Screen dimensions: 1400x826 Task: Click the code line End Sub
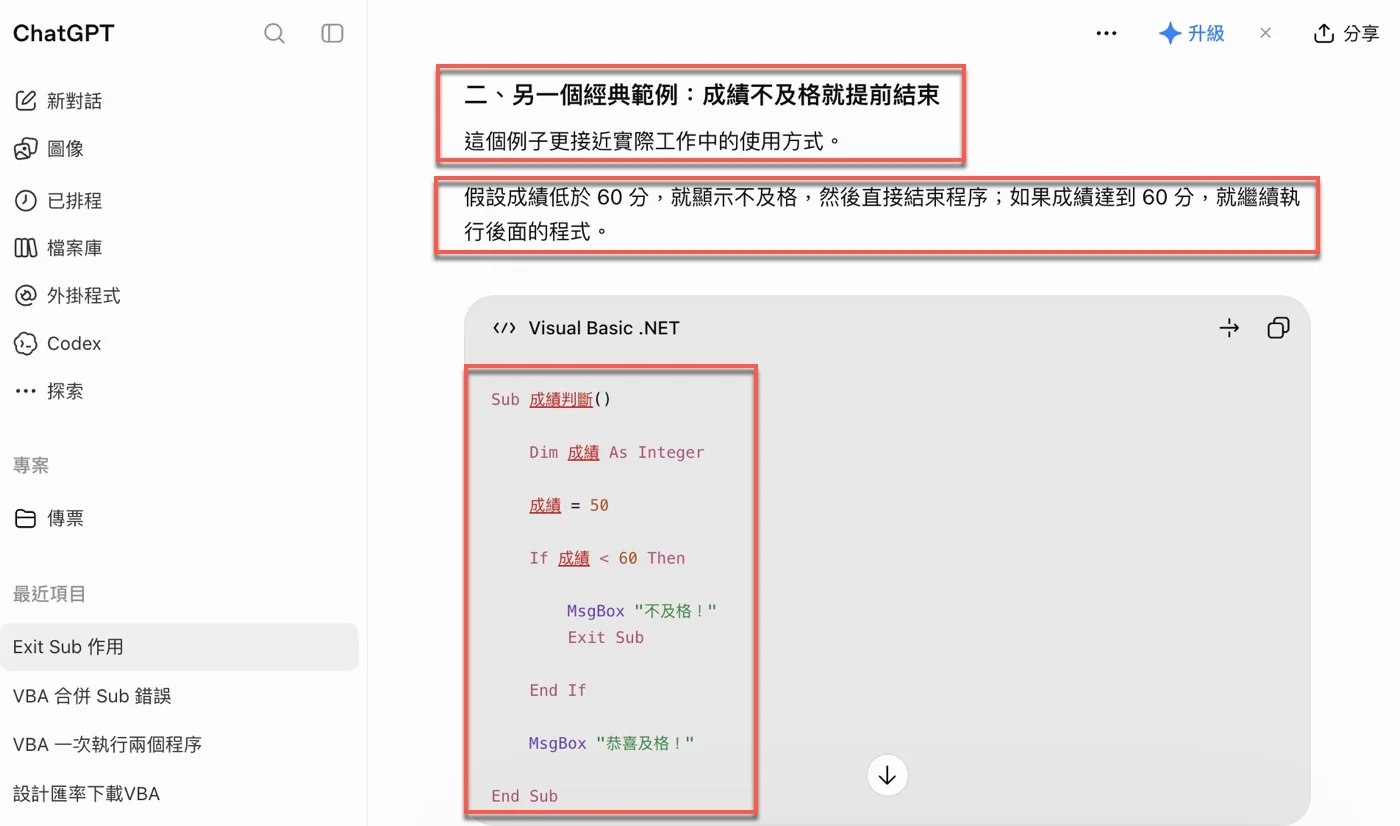pos(524,796)
